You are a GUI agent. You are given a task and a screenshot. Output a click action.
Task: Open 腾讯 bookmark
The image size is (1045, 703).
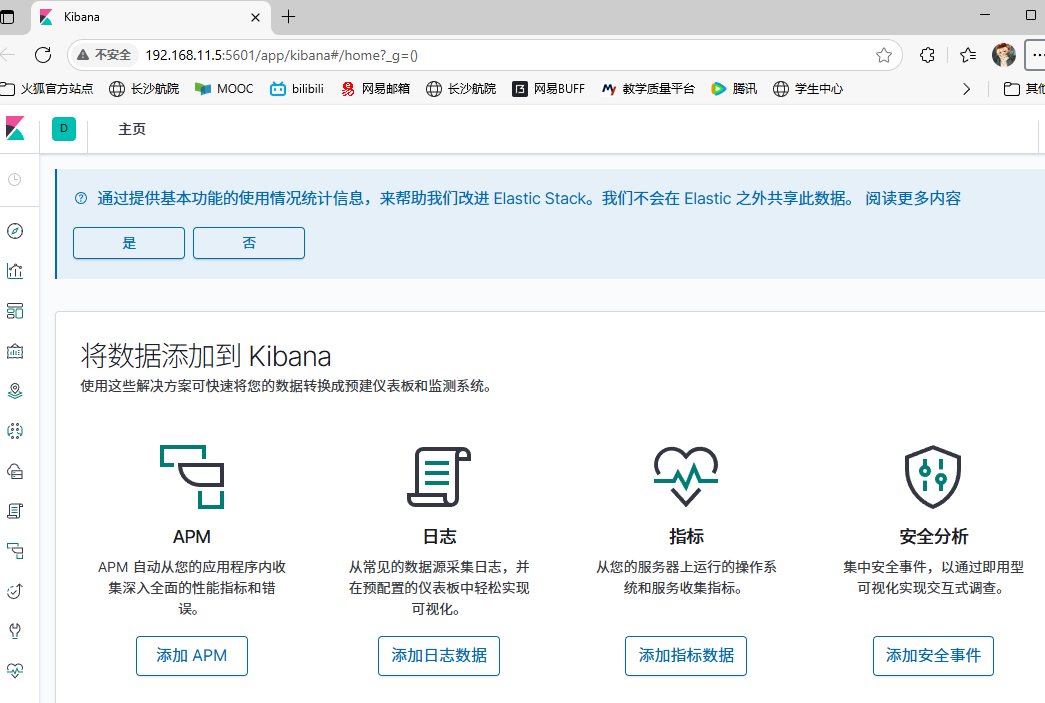tap(734, 89)
